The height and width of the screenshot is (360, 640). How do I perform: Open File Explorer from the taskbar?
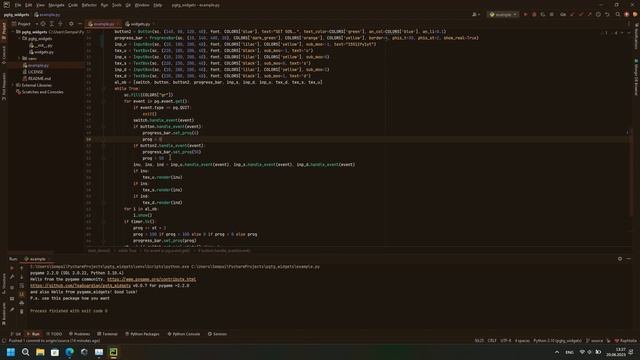[40, 352]
